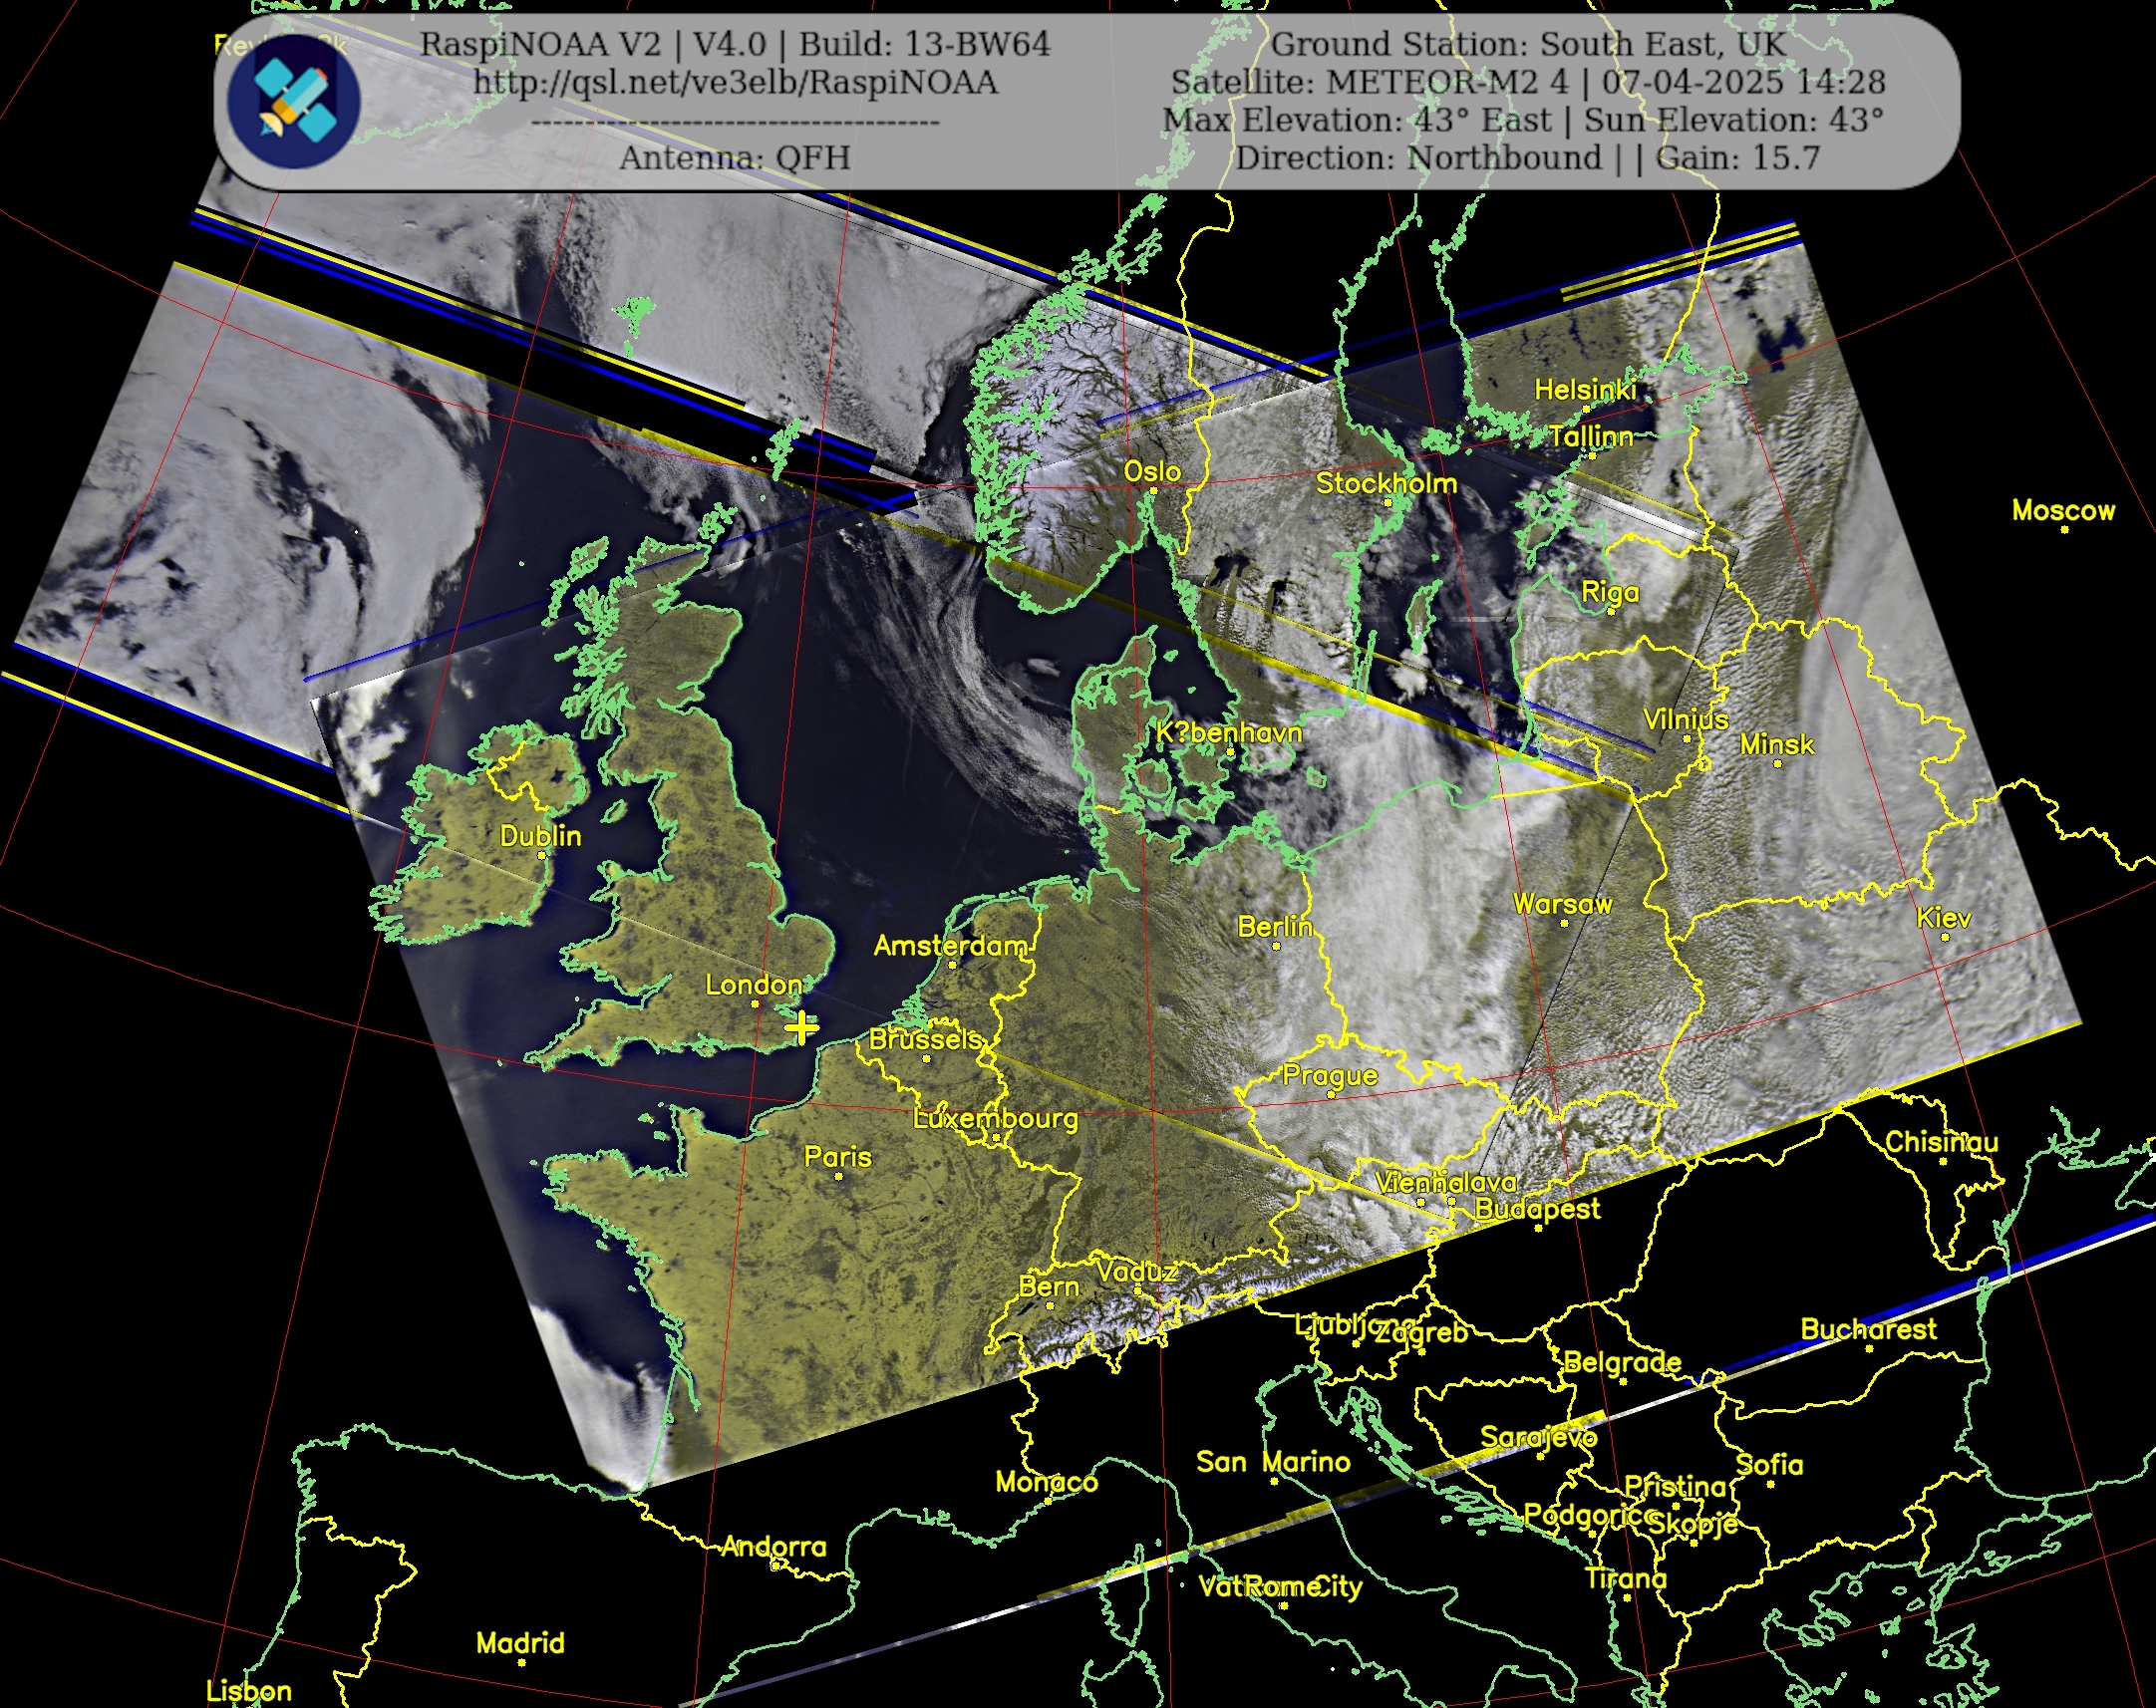The height and width of the screenshot is (1708, 2156).
Task: Click the Pristina city label
Action: coord(1676,1487)
